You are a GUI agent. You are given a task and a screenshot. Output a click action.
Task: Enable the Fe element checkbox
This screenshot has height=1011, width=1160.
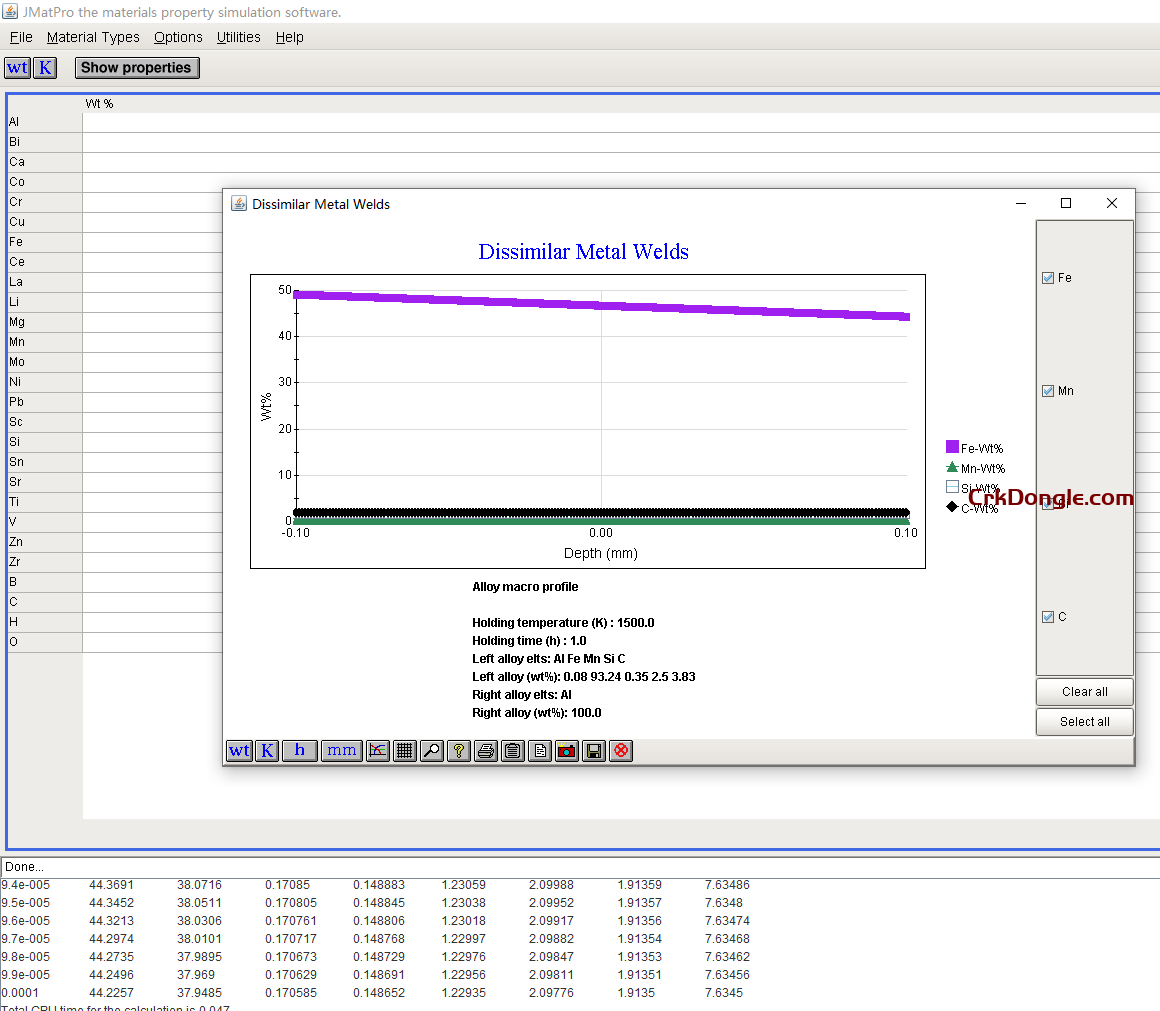point(1048,277)
